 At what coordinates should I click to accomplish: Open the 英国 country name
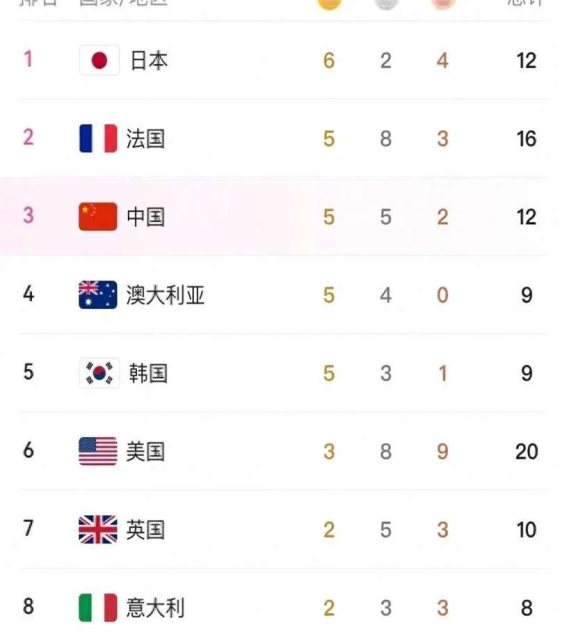click(x=146, y=530)
